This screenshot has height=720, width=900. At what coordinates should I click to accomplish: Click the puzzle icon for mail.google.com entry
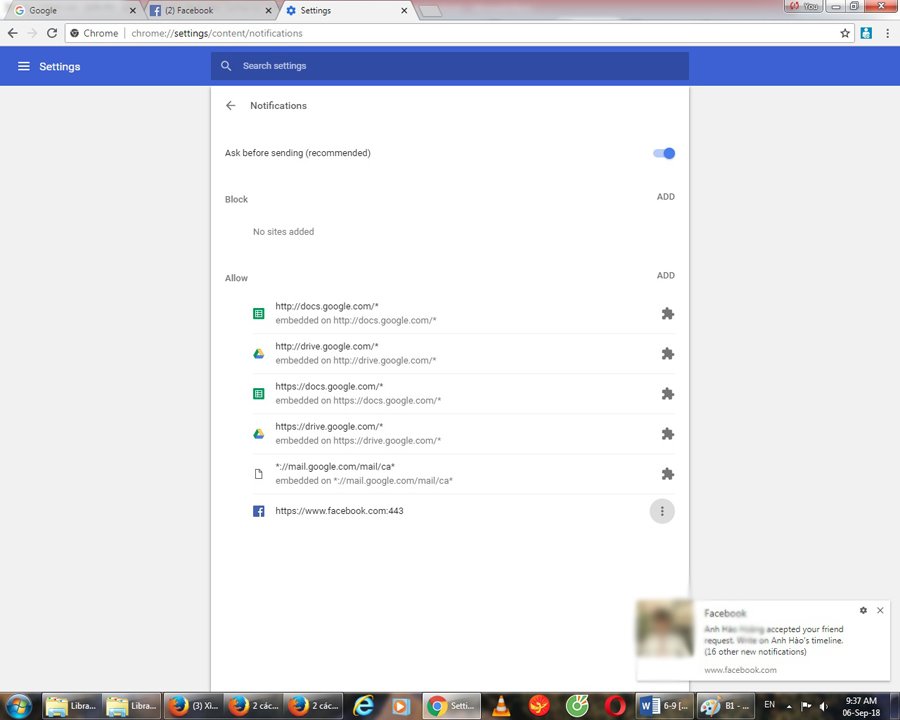point(667,474)
